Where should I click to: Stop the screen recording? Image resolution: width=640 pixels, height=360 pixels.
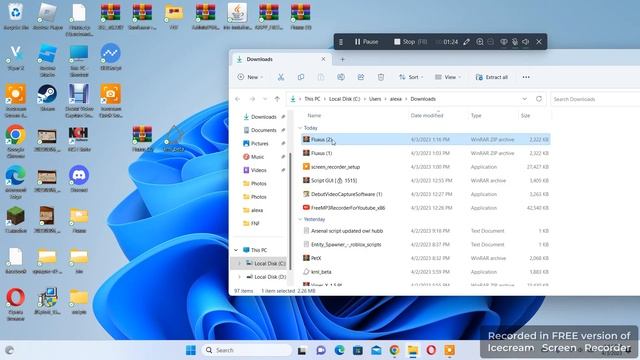[x=410, y=42]
